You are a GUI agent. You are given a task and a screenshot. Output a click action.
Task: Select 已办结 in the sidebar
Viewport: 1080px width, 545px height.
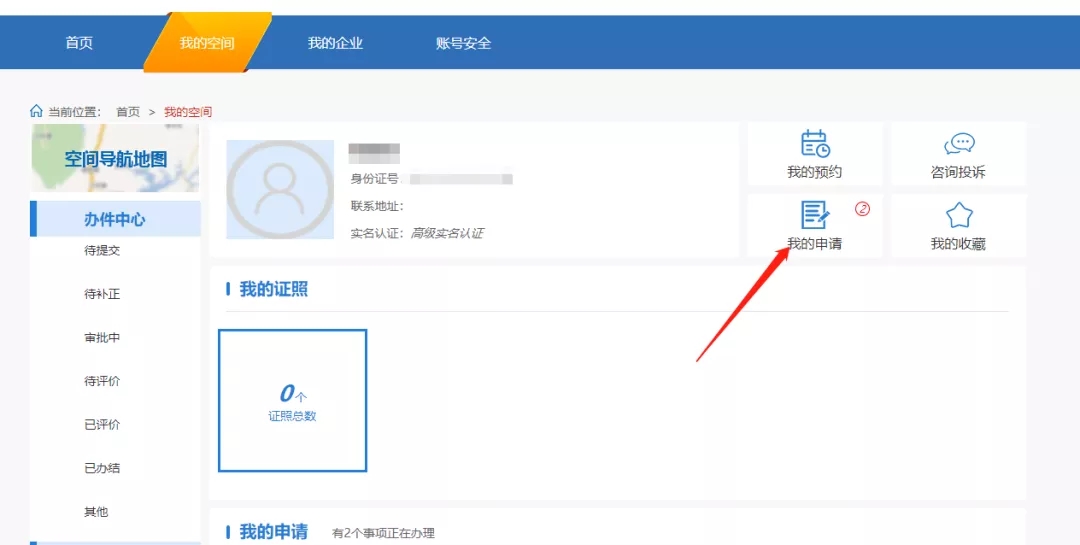tap(102, 468)
